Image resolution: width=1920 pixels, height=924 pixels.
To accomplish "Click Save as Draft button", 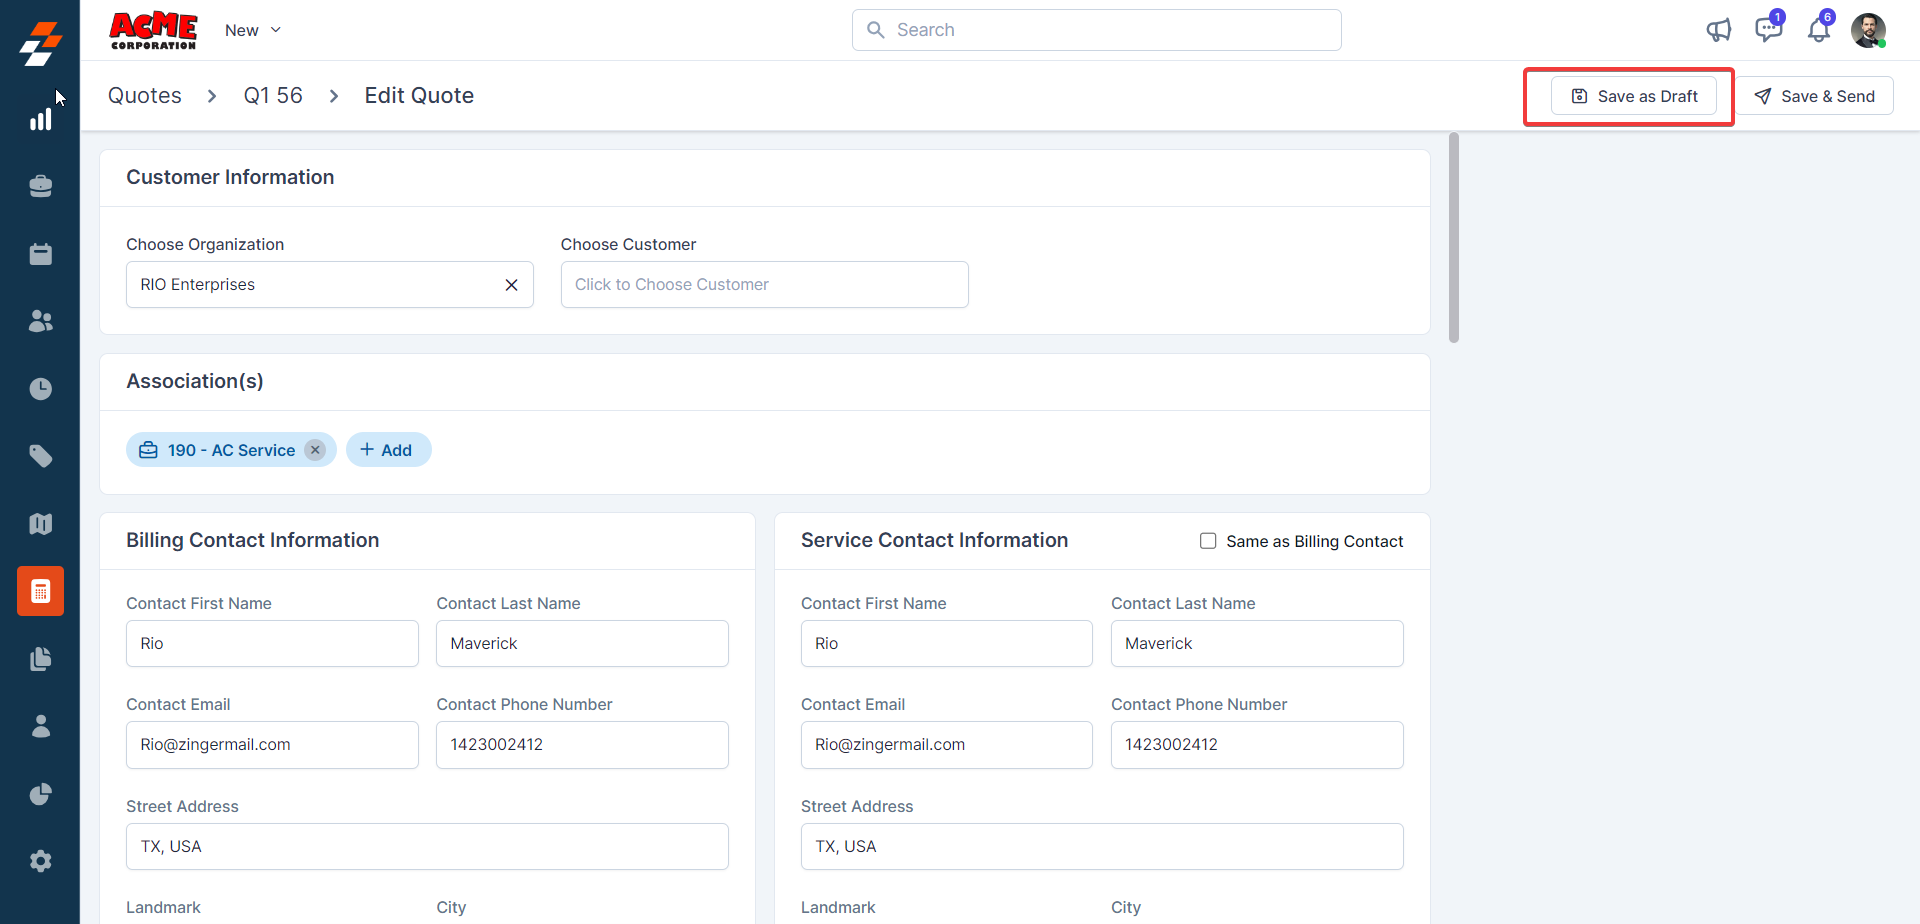I will 1633,96.
